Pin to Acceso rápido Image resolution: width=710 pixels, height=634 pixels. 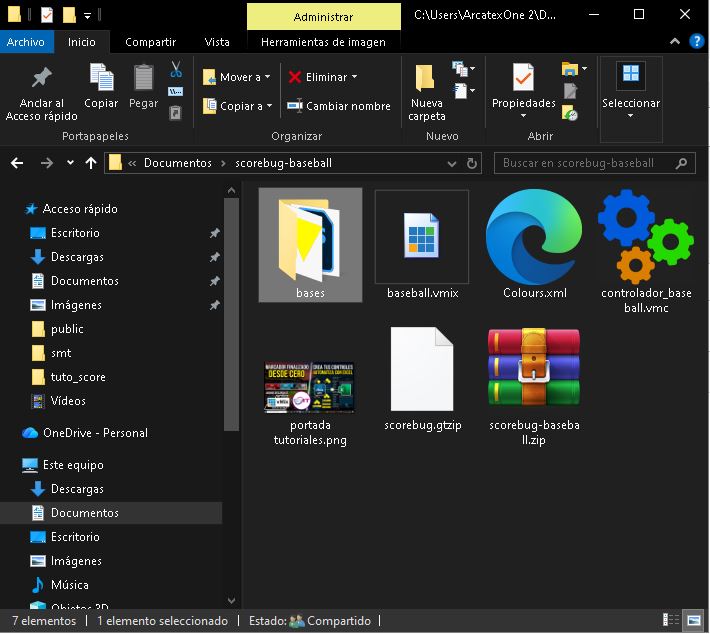42,93
